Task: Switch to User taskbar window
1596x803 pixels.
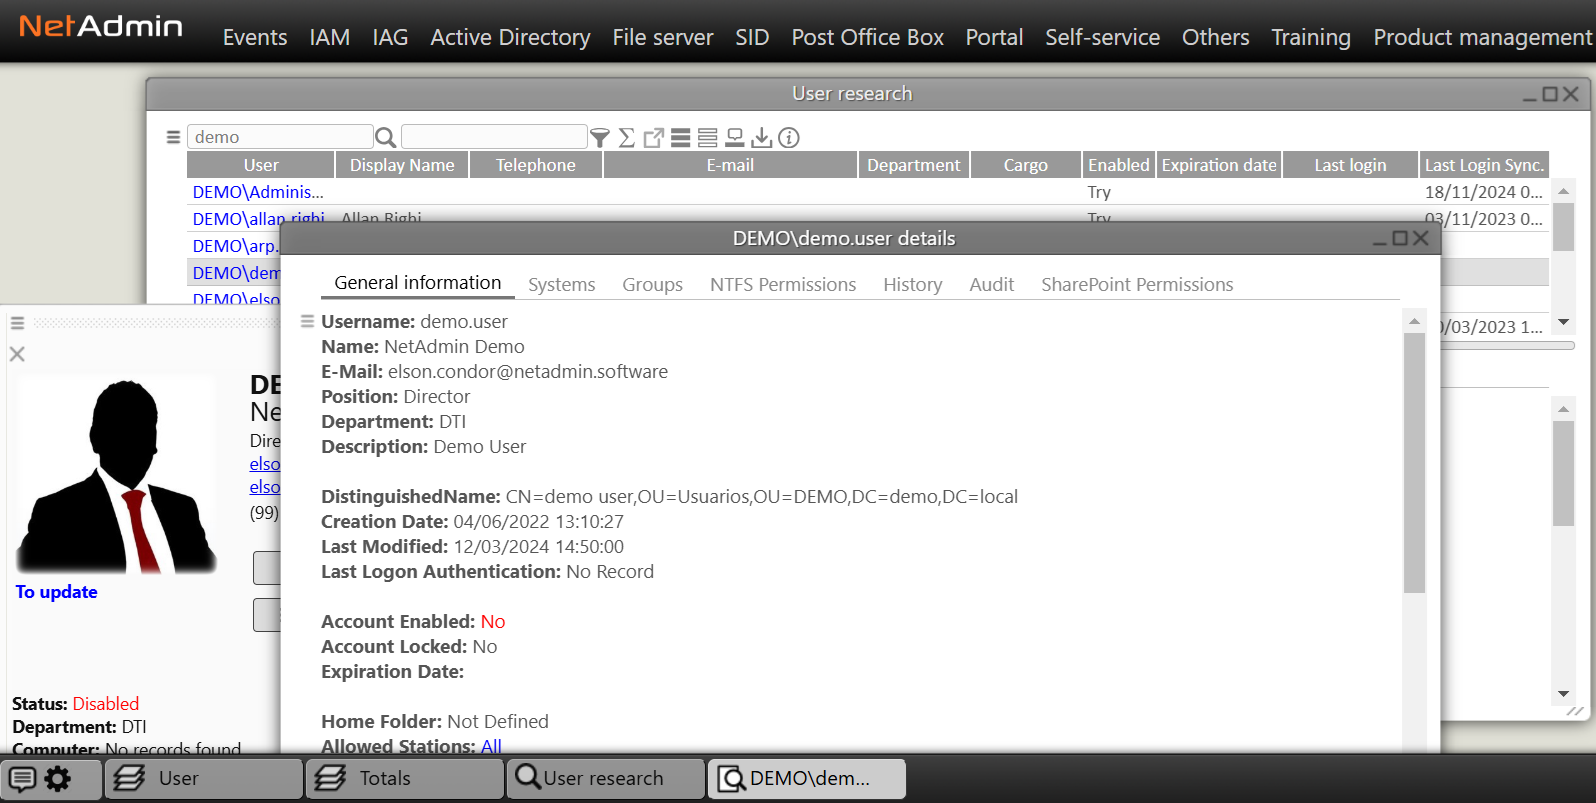Action: tap(204, 779)
